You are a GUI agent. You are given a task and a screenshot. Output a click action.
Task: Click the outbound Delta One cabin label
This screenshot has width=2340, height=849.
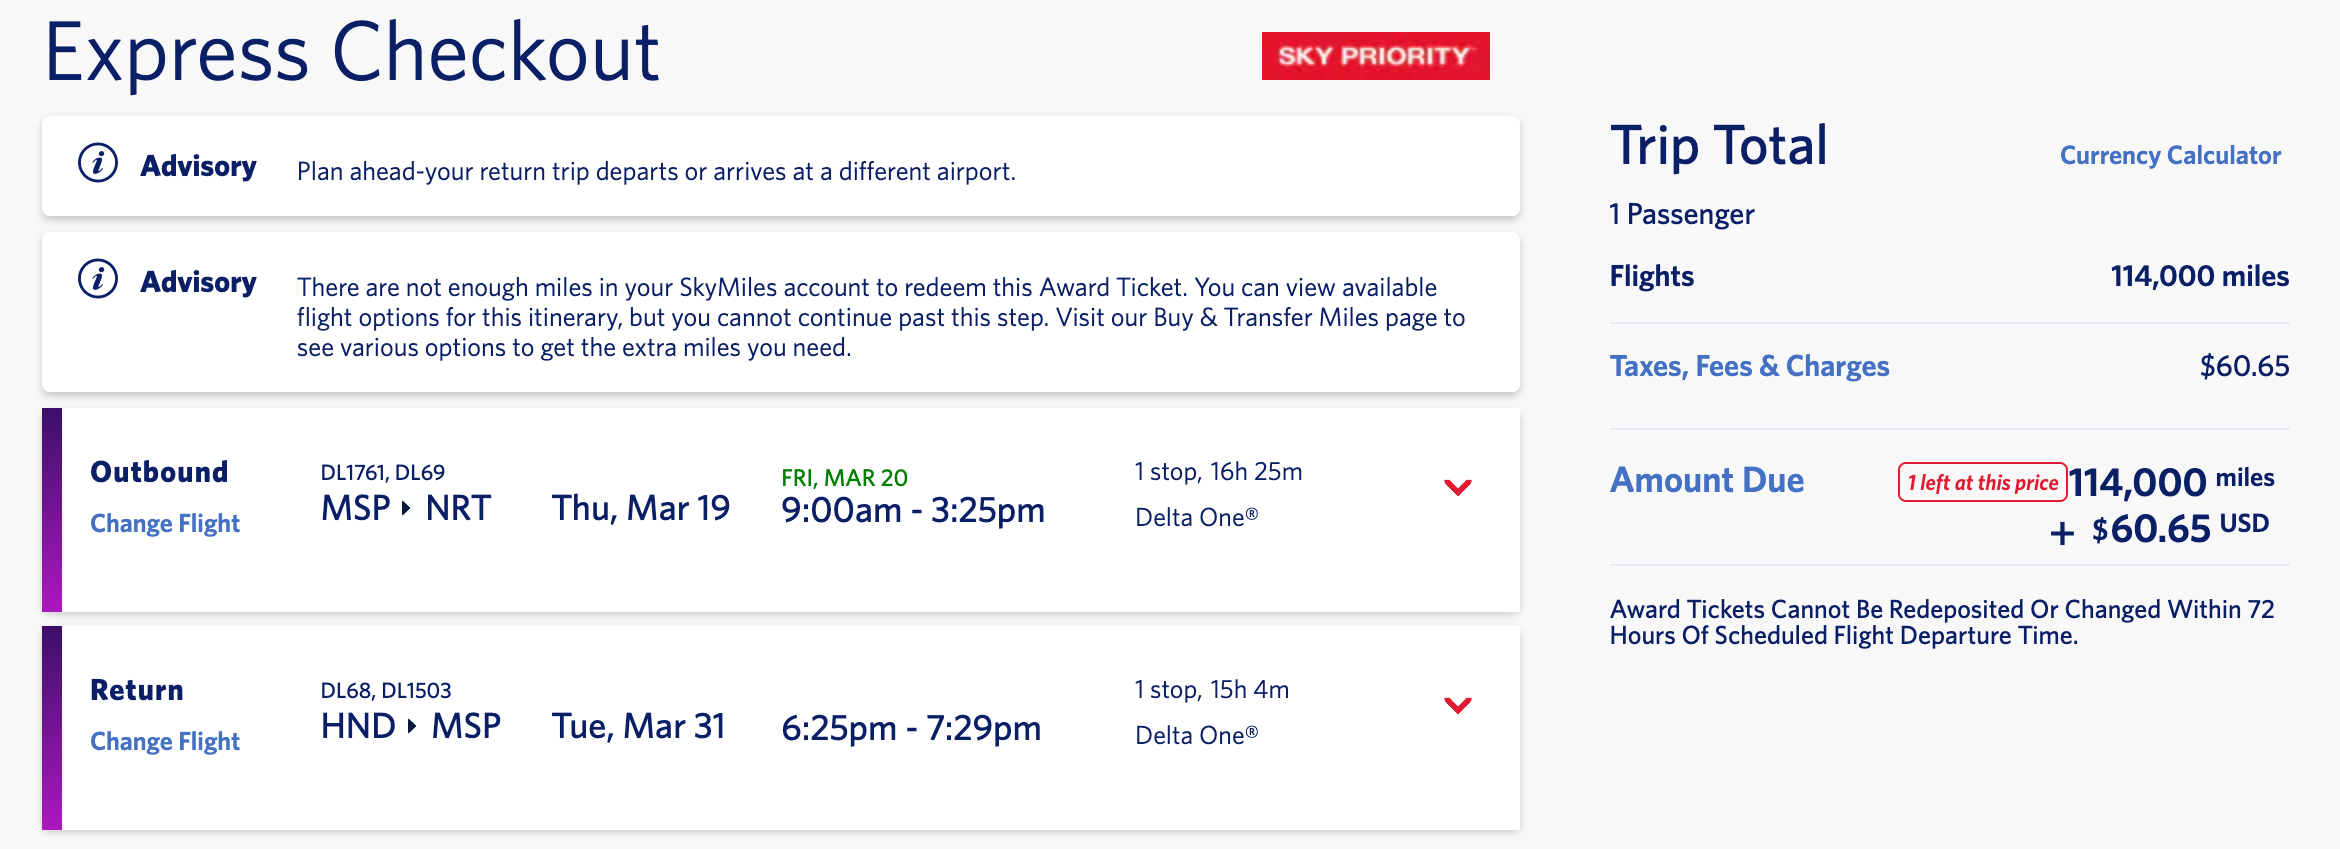(x=1196, y=517)
